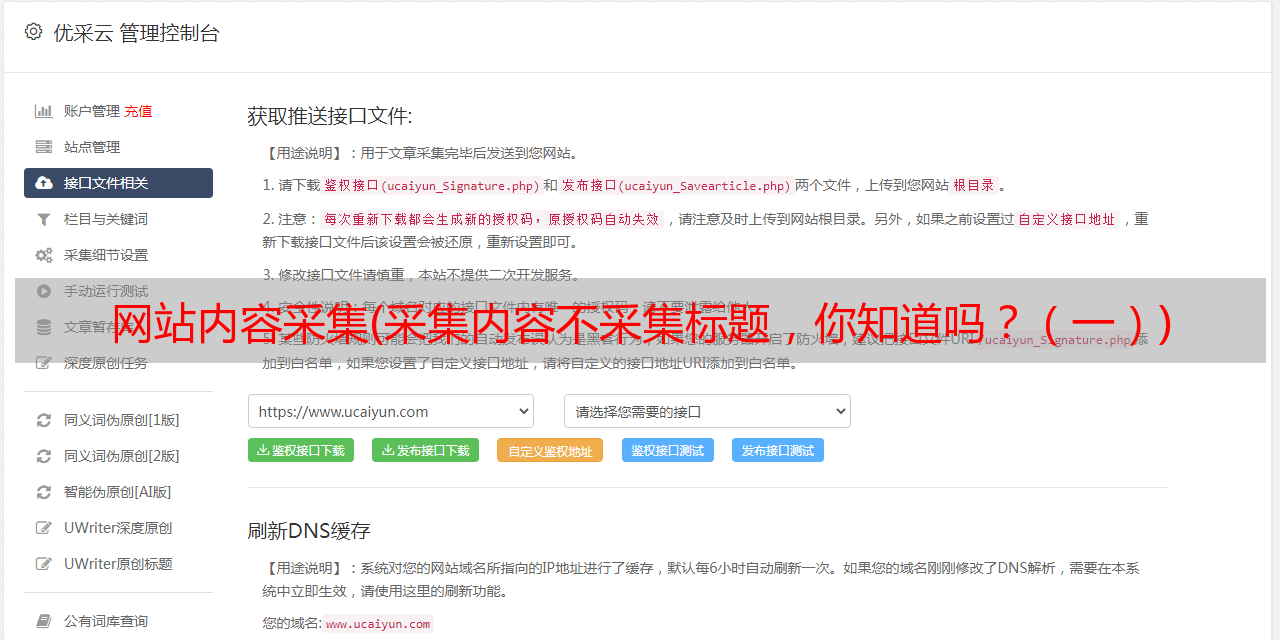1280x640 pixels.
Task: Click the play icon for 手动运行测试
Action: coord(44,291)
